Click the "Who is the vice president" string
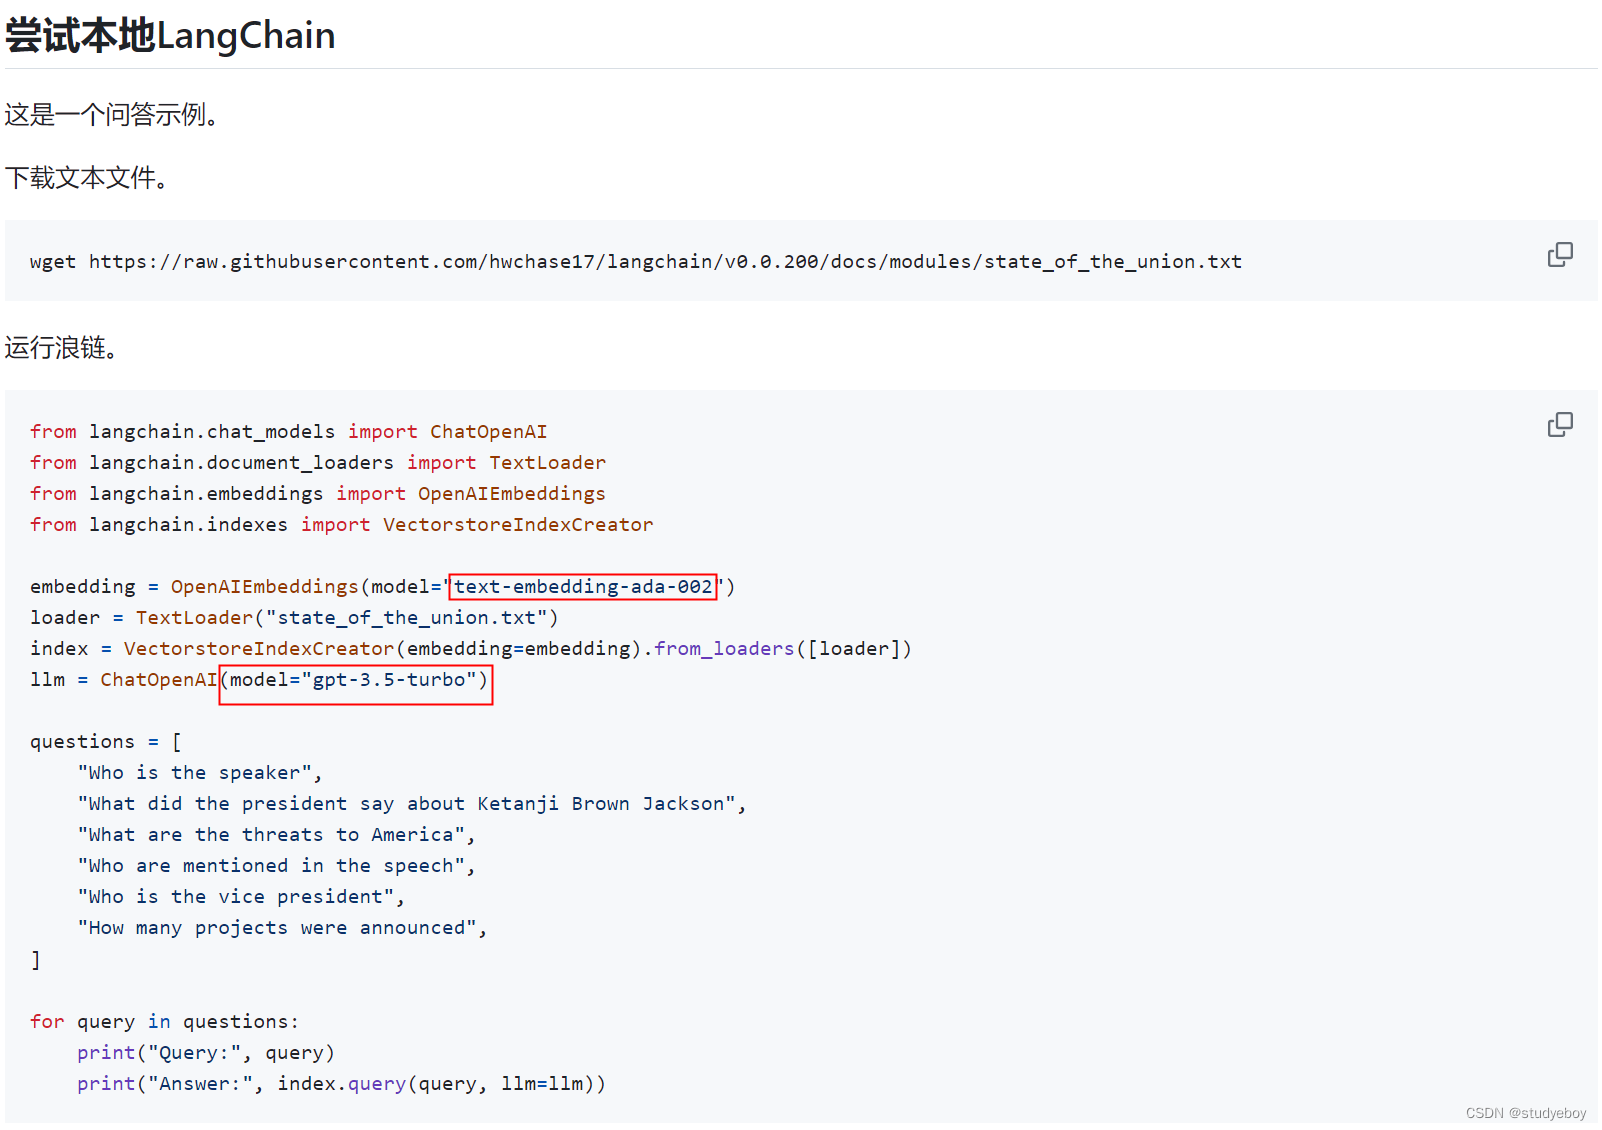Screen dimensions: 1602x1130 point(240,897)
